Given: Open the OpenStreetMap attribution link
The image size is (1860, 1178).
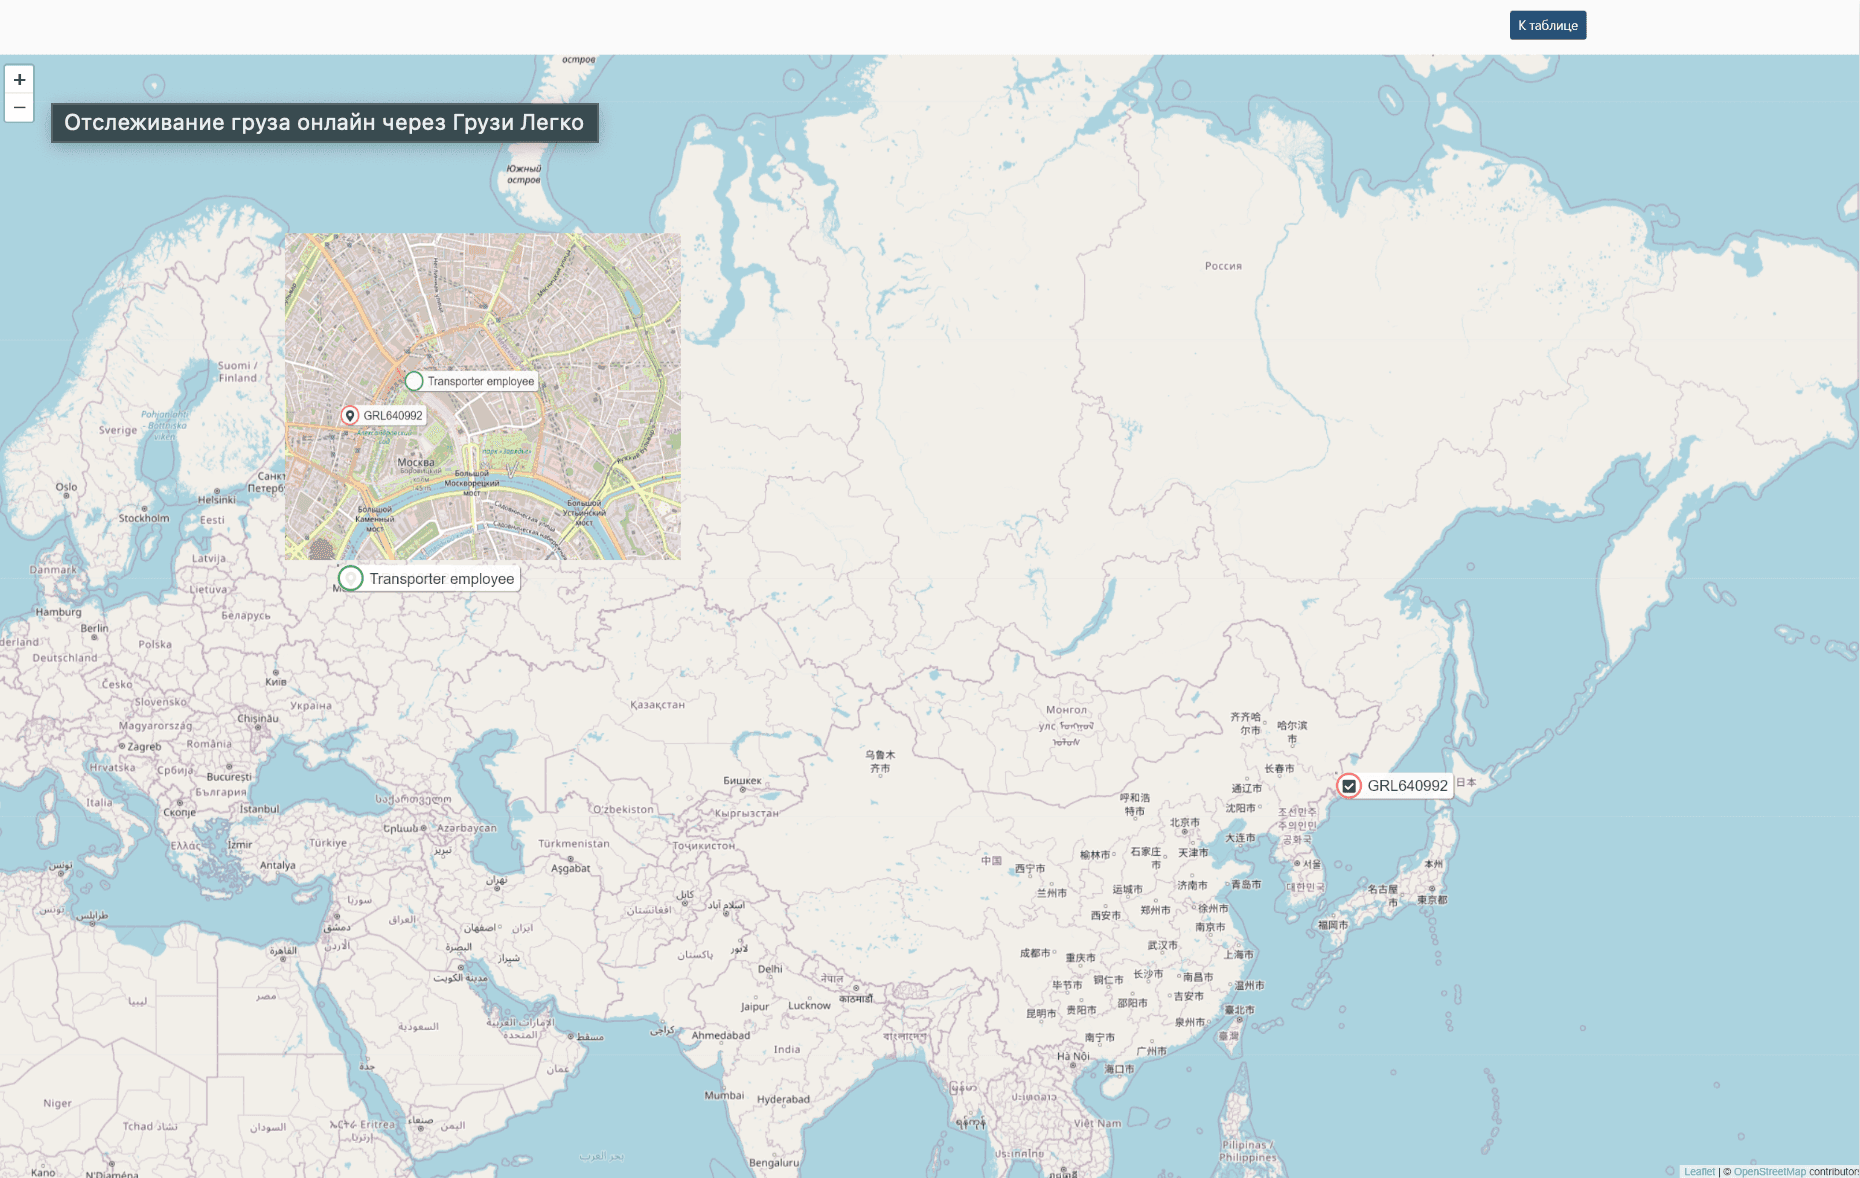Looking at the screenshot, I should click(1769, 1171).
